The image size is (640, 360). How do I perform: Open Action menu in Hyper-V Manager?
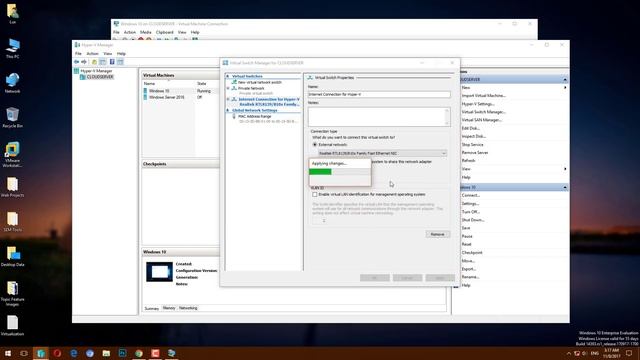tap(92, 53)
